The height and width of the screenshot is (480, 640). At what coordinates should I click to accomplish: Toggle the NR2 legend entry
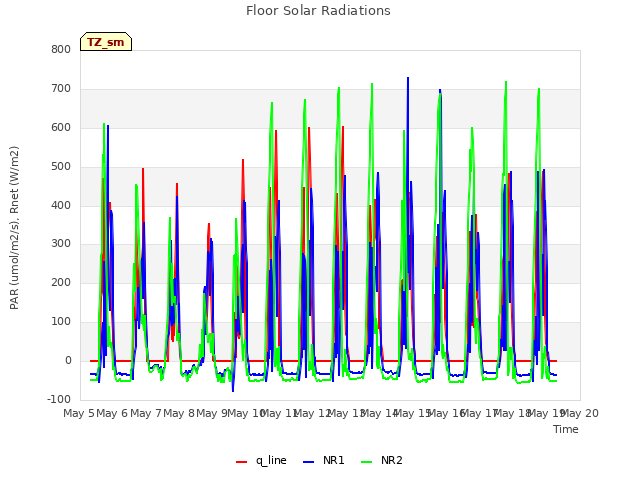pos(382,460)
